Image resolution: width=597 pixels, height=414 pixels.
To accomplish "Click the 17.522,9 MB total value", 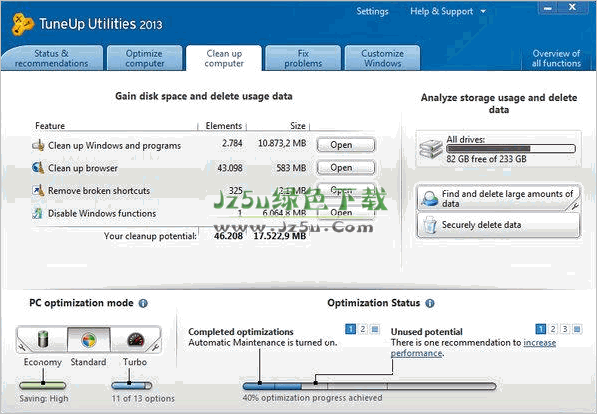I will point(280,236).
